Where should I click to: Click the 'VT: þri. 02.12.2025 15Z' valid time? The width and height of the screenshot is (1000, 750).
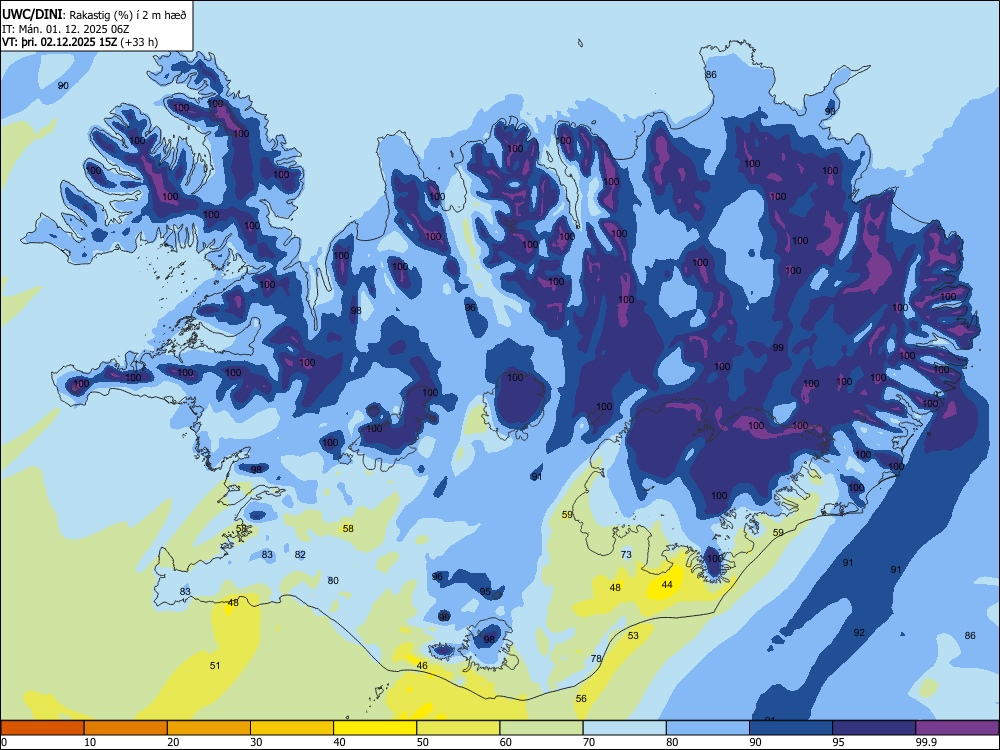[x=59, y=42]
